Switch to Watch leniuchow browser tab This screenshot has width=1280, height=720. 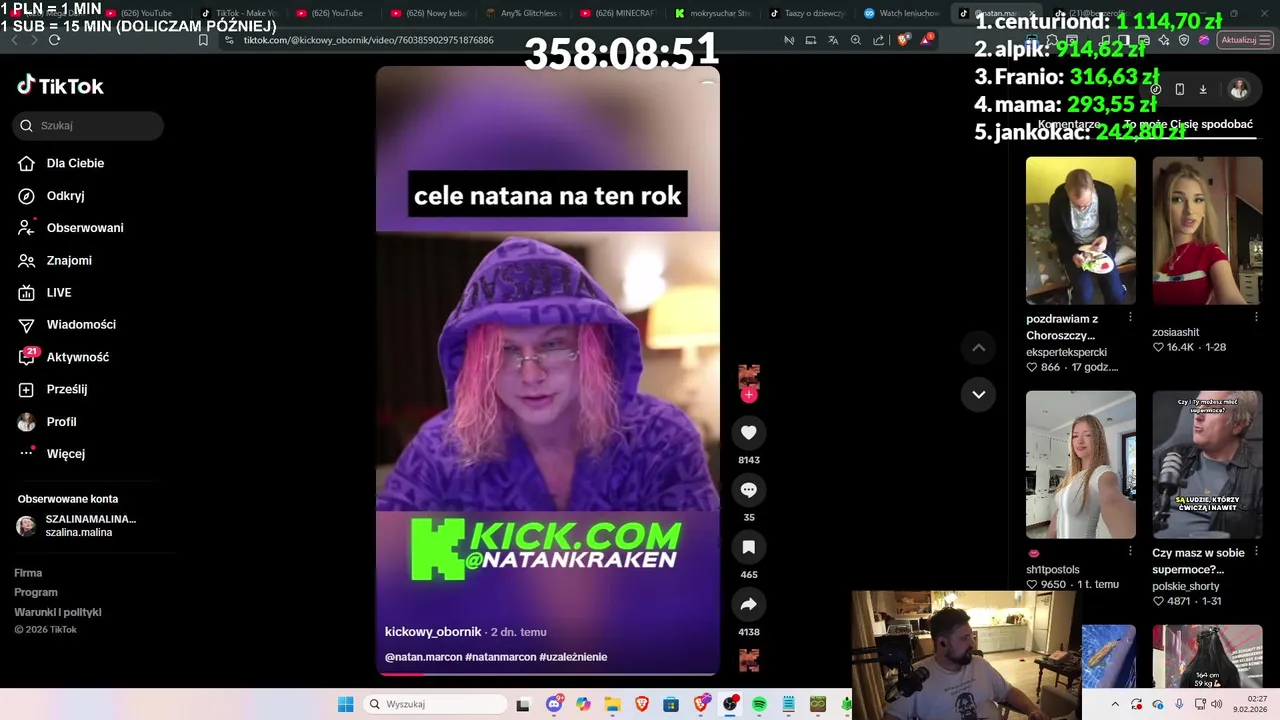[902, 13]
